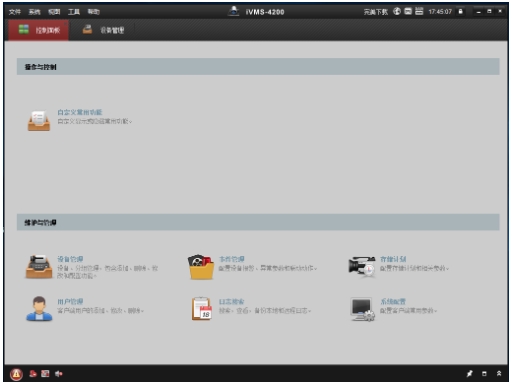516x382 pixels.
Task: Click the inbox icon on device management tab
Action: 87,29
